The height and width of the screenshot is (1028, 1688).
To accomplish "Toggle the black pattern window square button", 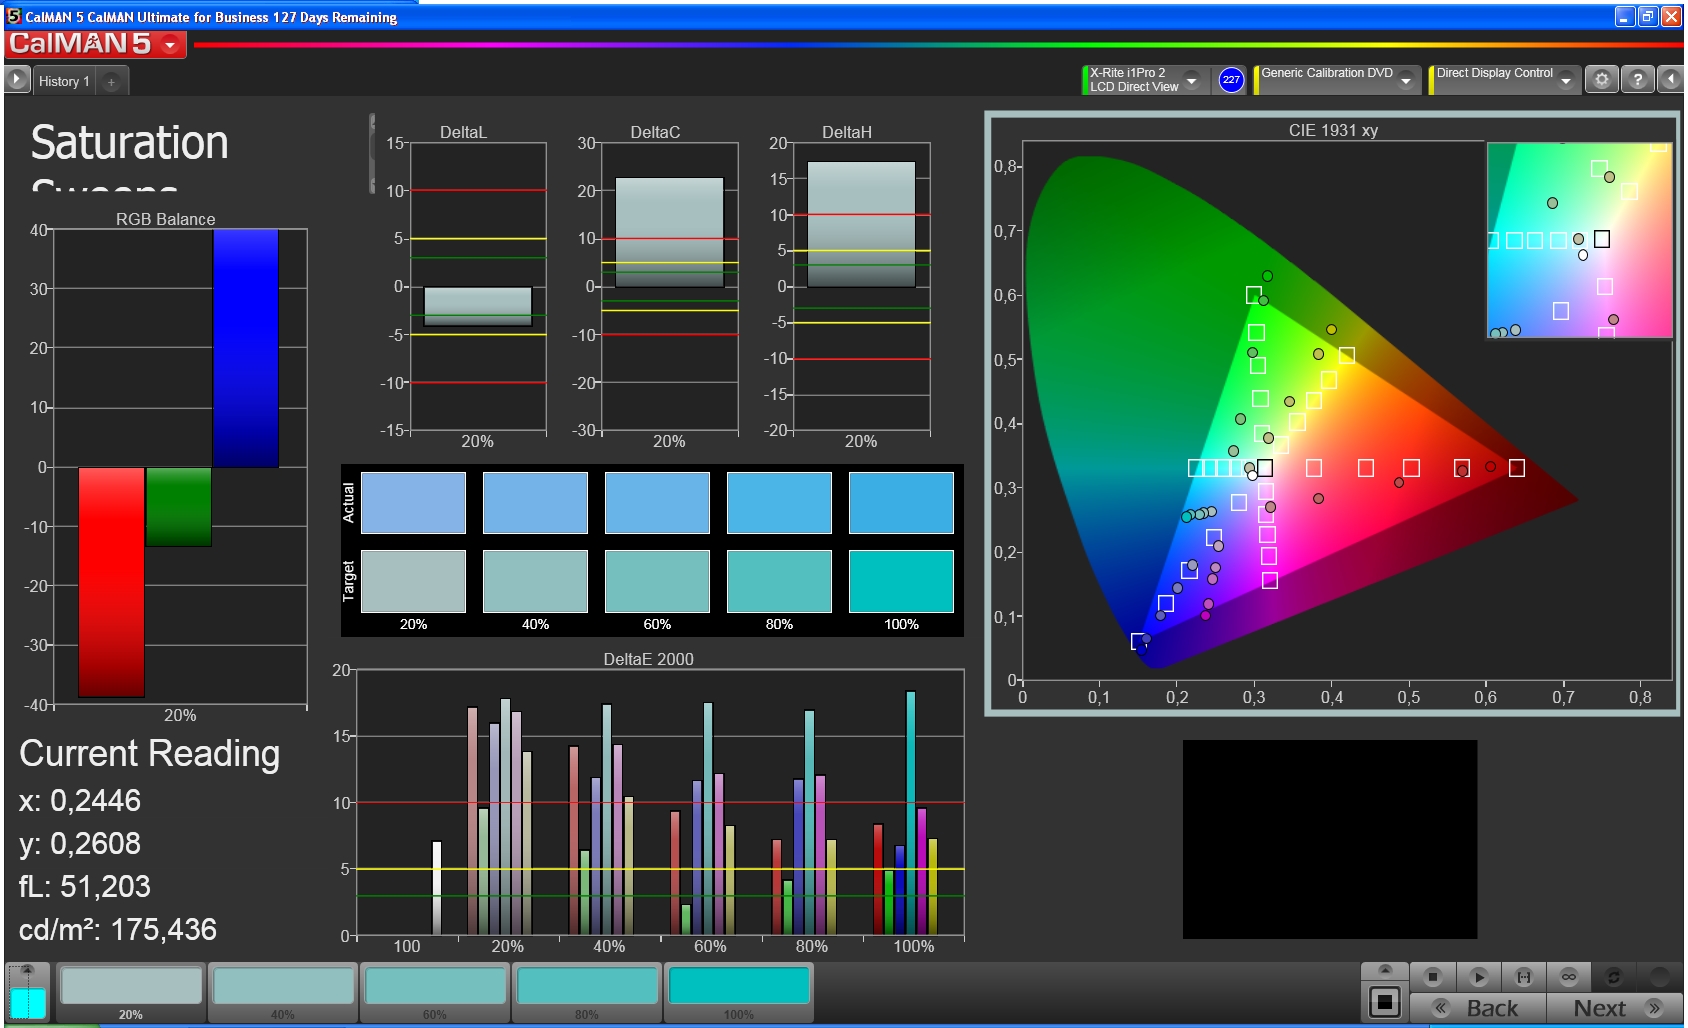I will tap(1385, 1002).
